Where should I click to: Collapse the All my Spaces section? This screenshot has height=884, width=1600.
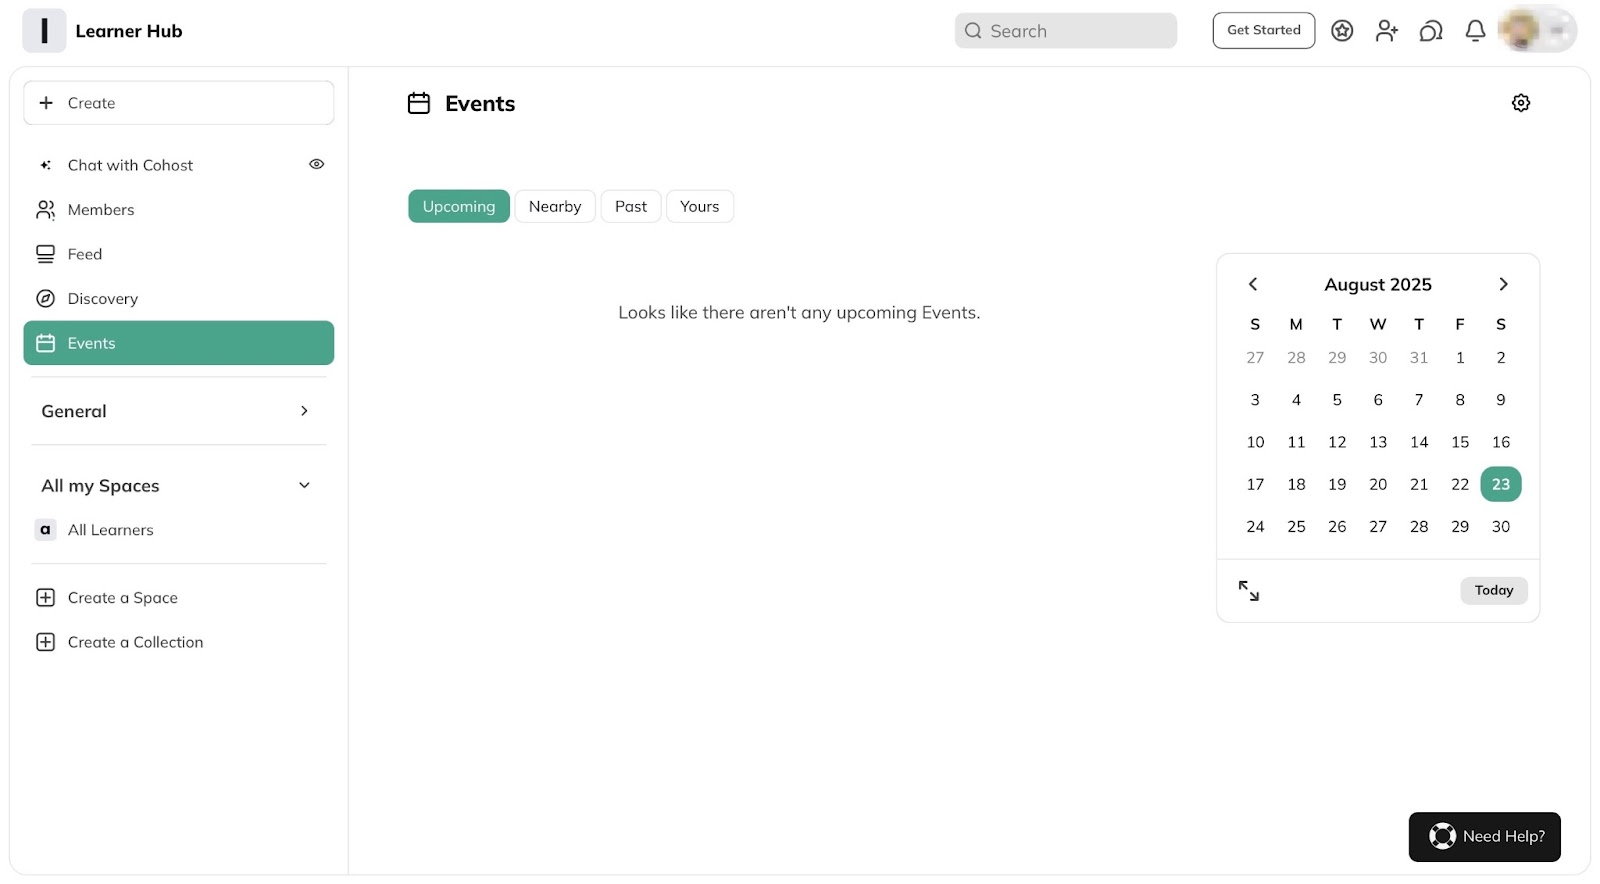(304, 486)
